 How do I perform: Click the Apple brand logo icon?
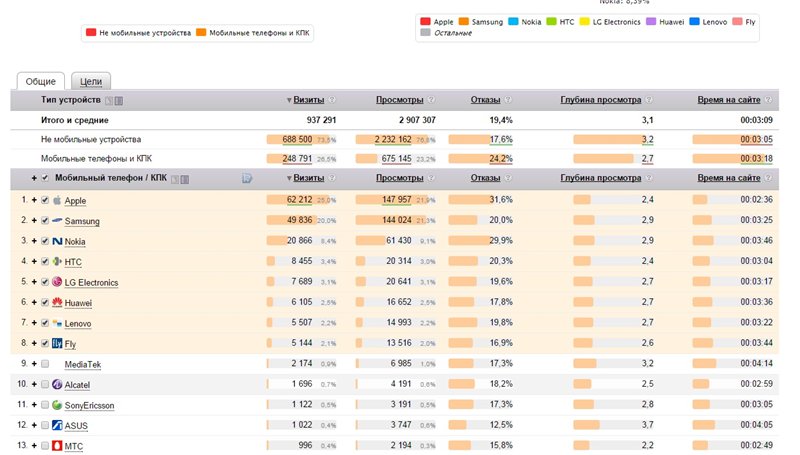pyautogui.click(x=57, y=200)
